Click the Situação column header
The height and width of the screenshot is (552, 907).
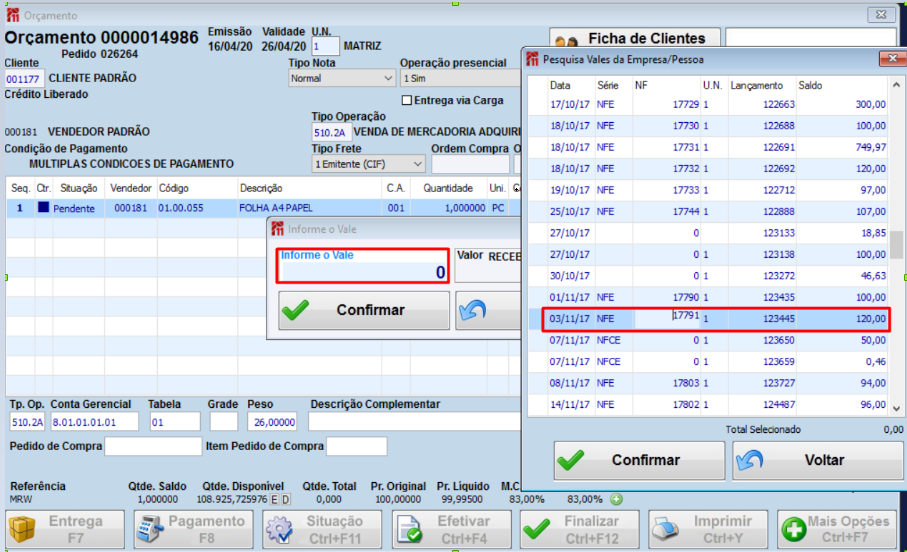point(79,188)
